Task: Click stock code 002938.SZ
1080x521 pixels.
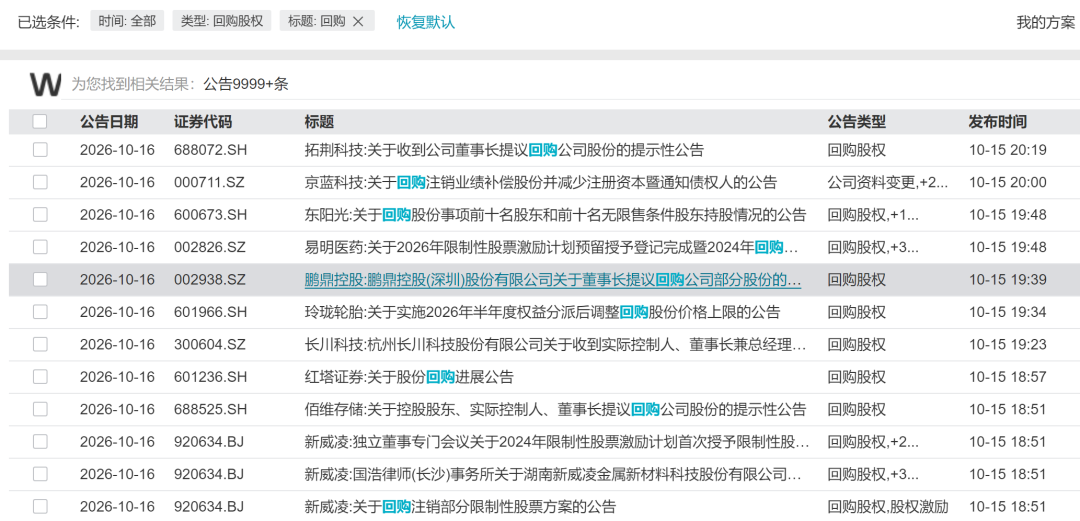Action: [209, 280]
